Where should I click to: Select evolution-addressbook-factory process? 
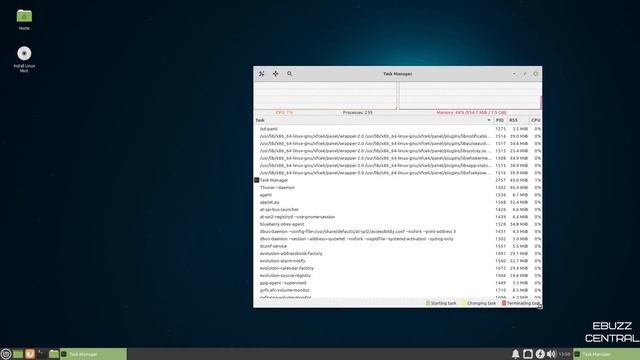click(x=398, y=254)
